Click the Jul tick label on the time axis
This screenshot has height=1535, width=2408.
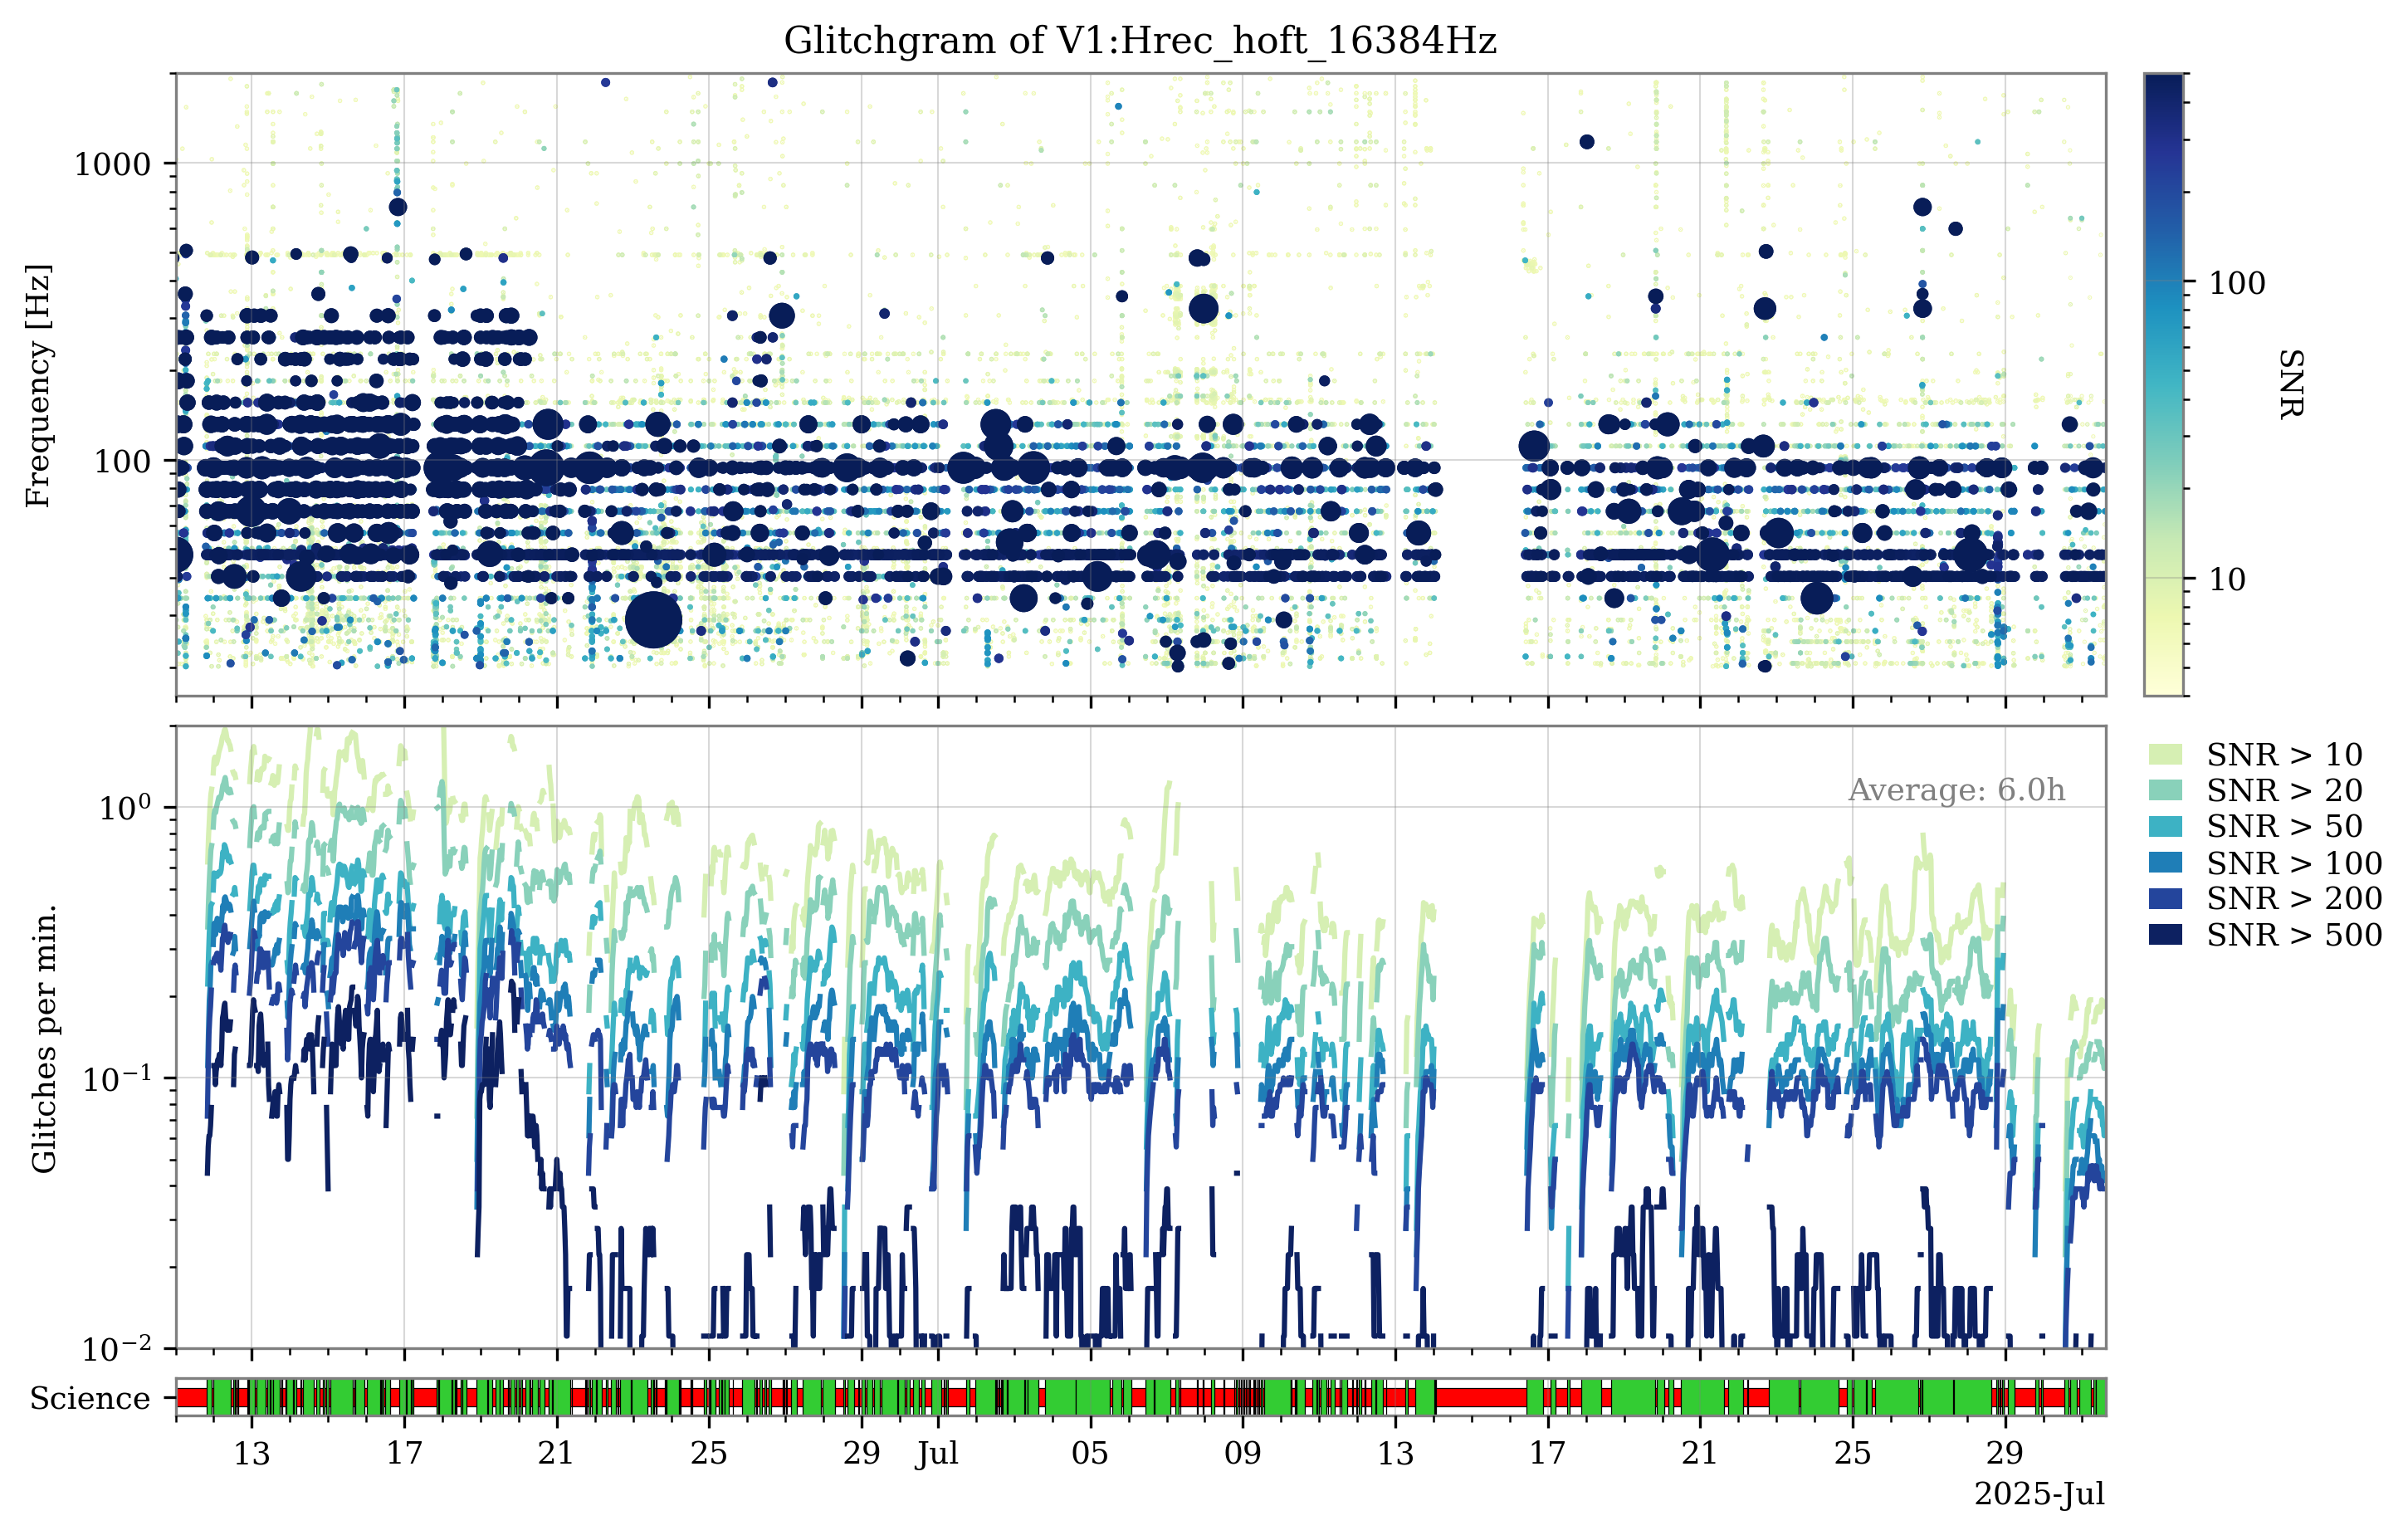click(x=938, y=1453)
